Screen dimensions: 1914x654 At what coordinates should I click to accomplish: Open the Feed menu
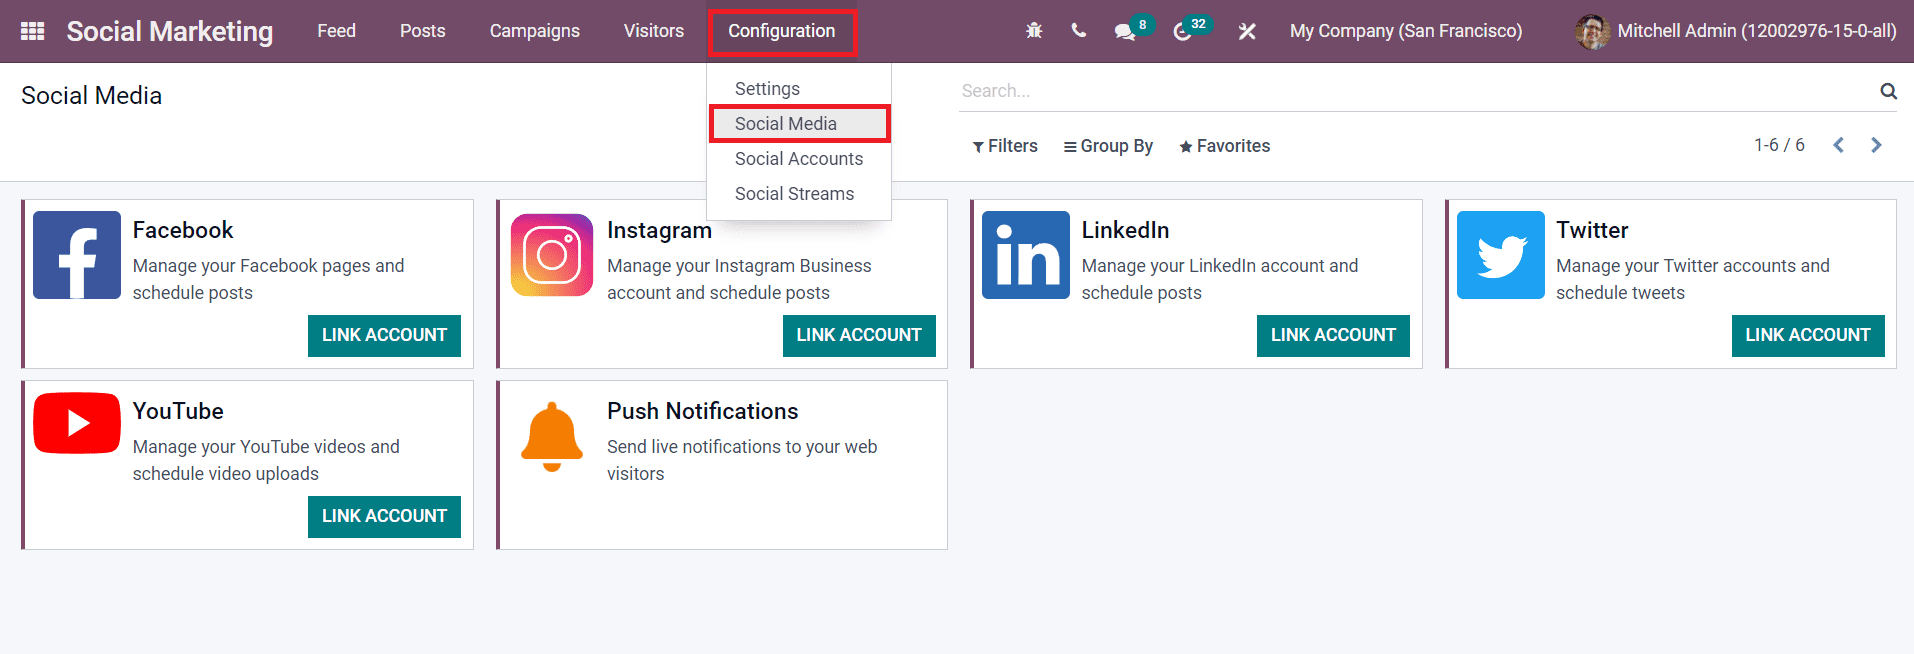coord(336,31)
